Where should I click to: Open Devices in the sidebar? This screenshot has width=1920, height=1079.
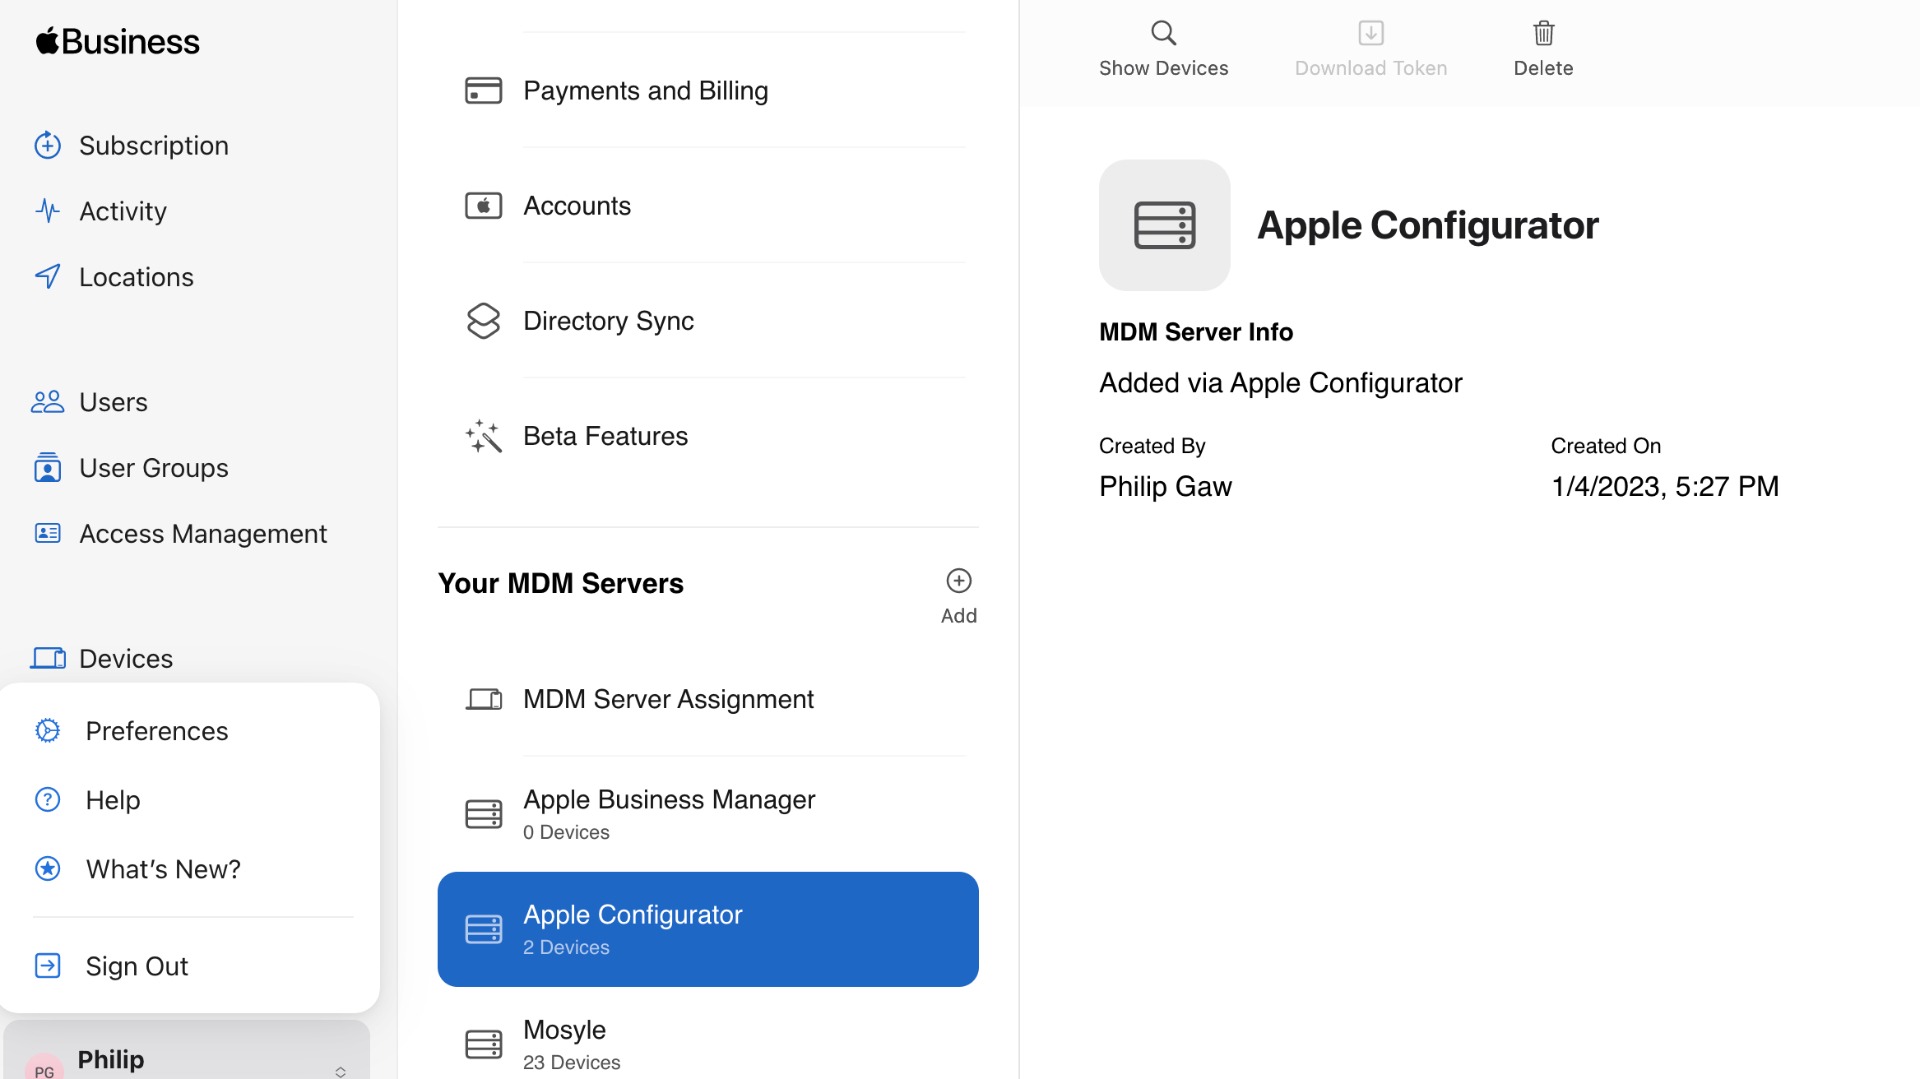pyautogui.click(x=125, y=659)
